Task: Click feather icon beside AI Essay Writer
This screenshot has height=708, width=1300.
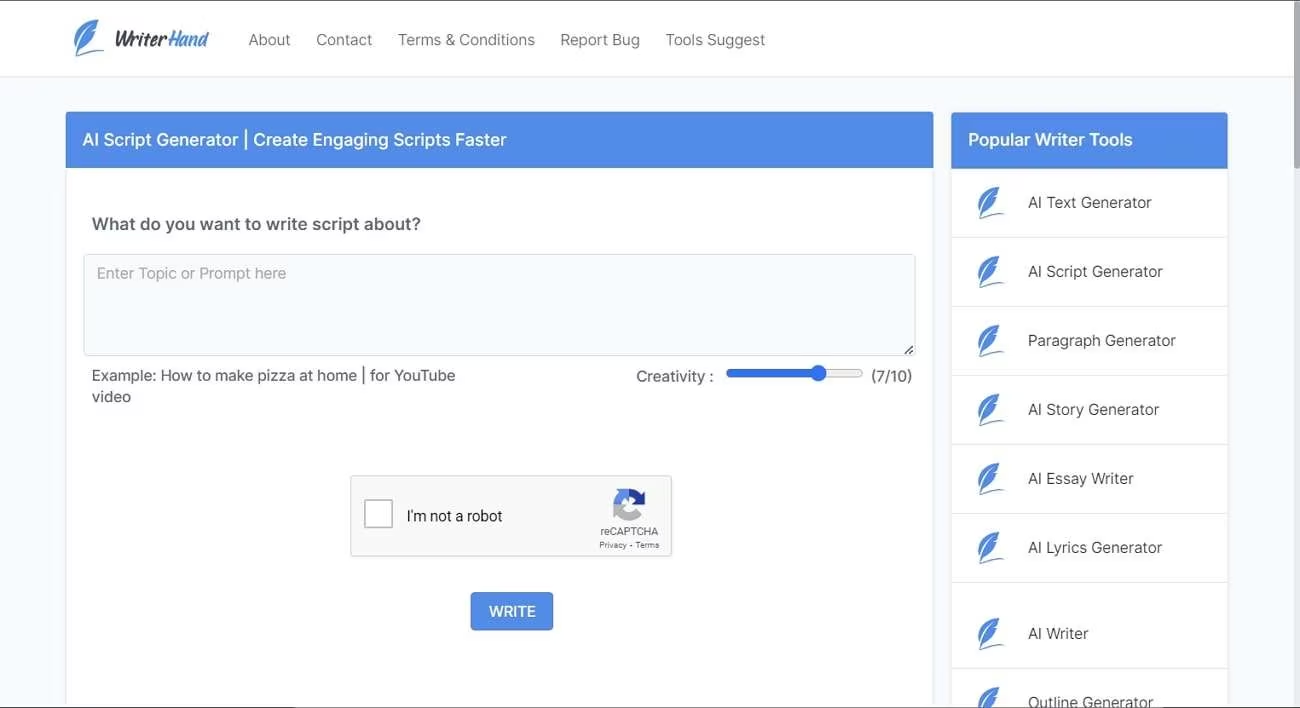Action: pyautogui.click(x=989, y=479)
